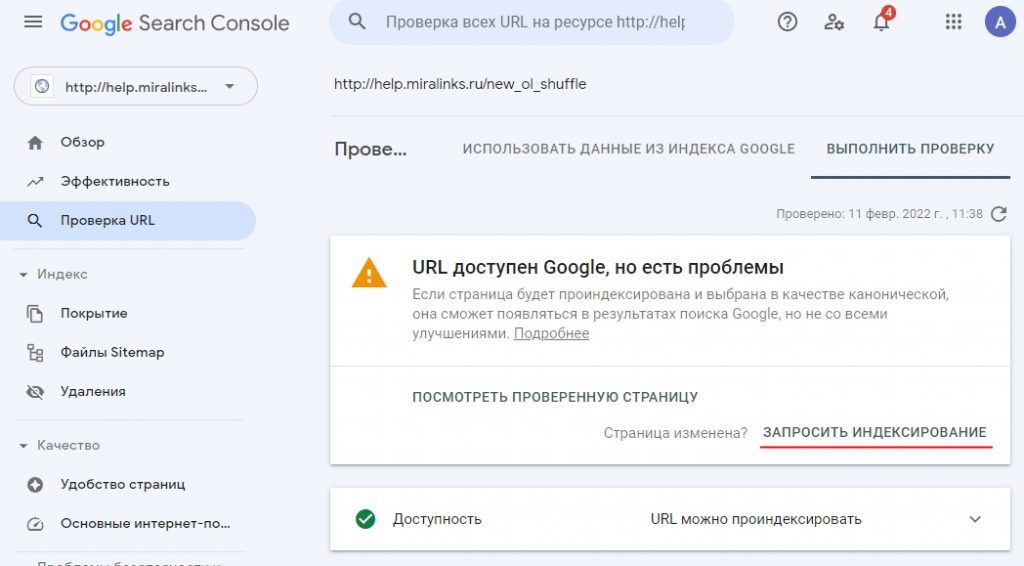1024x566 pixels.
Task: Open users and permissions settings icon
Action: (x=834, y=22)
